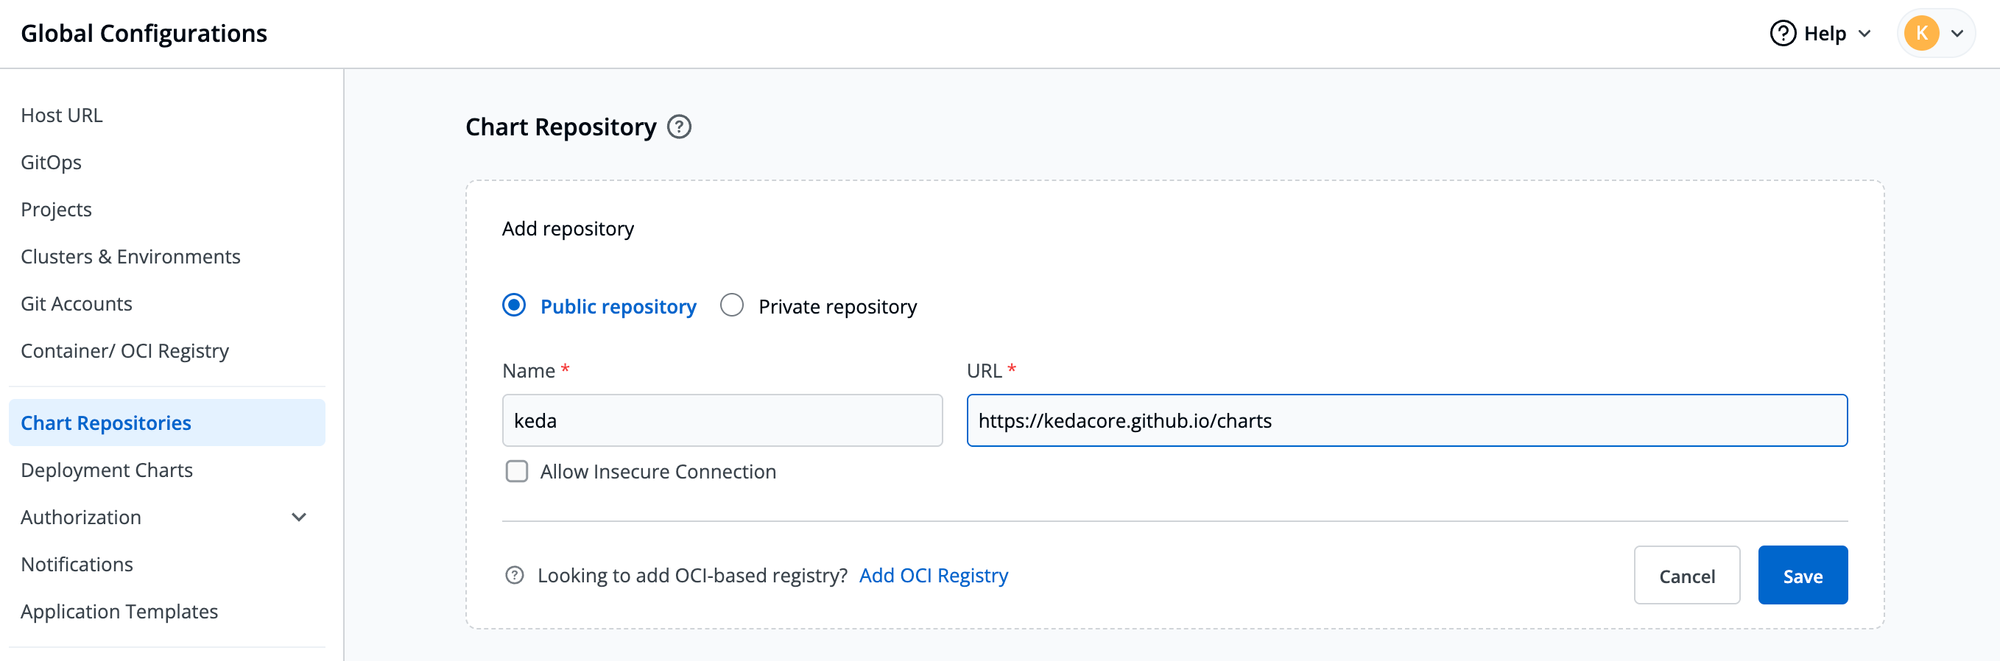Select the Public repository radio button
This screenshot has width=2000, height=661.
point(514,305)
